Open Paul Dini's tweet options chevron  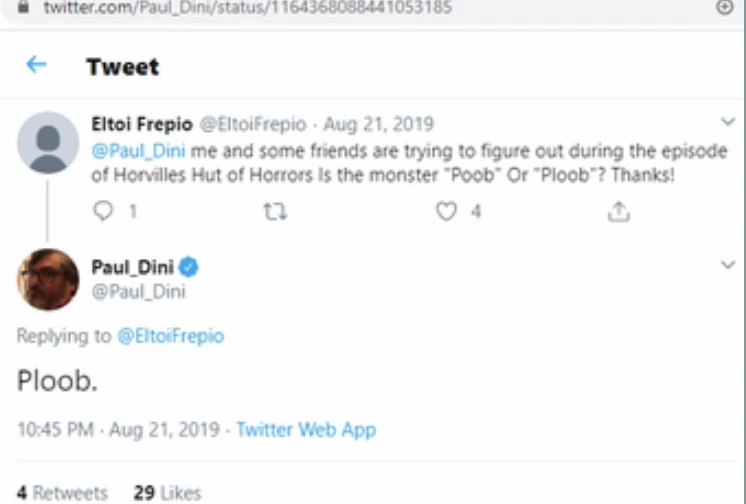[728, 265]
